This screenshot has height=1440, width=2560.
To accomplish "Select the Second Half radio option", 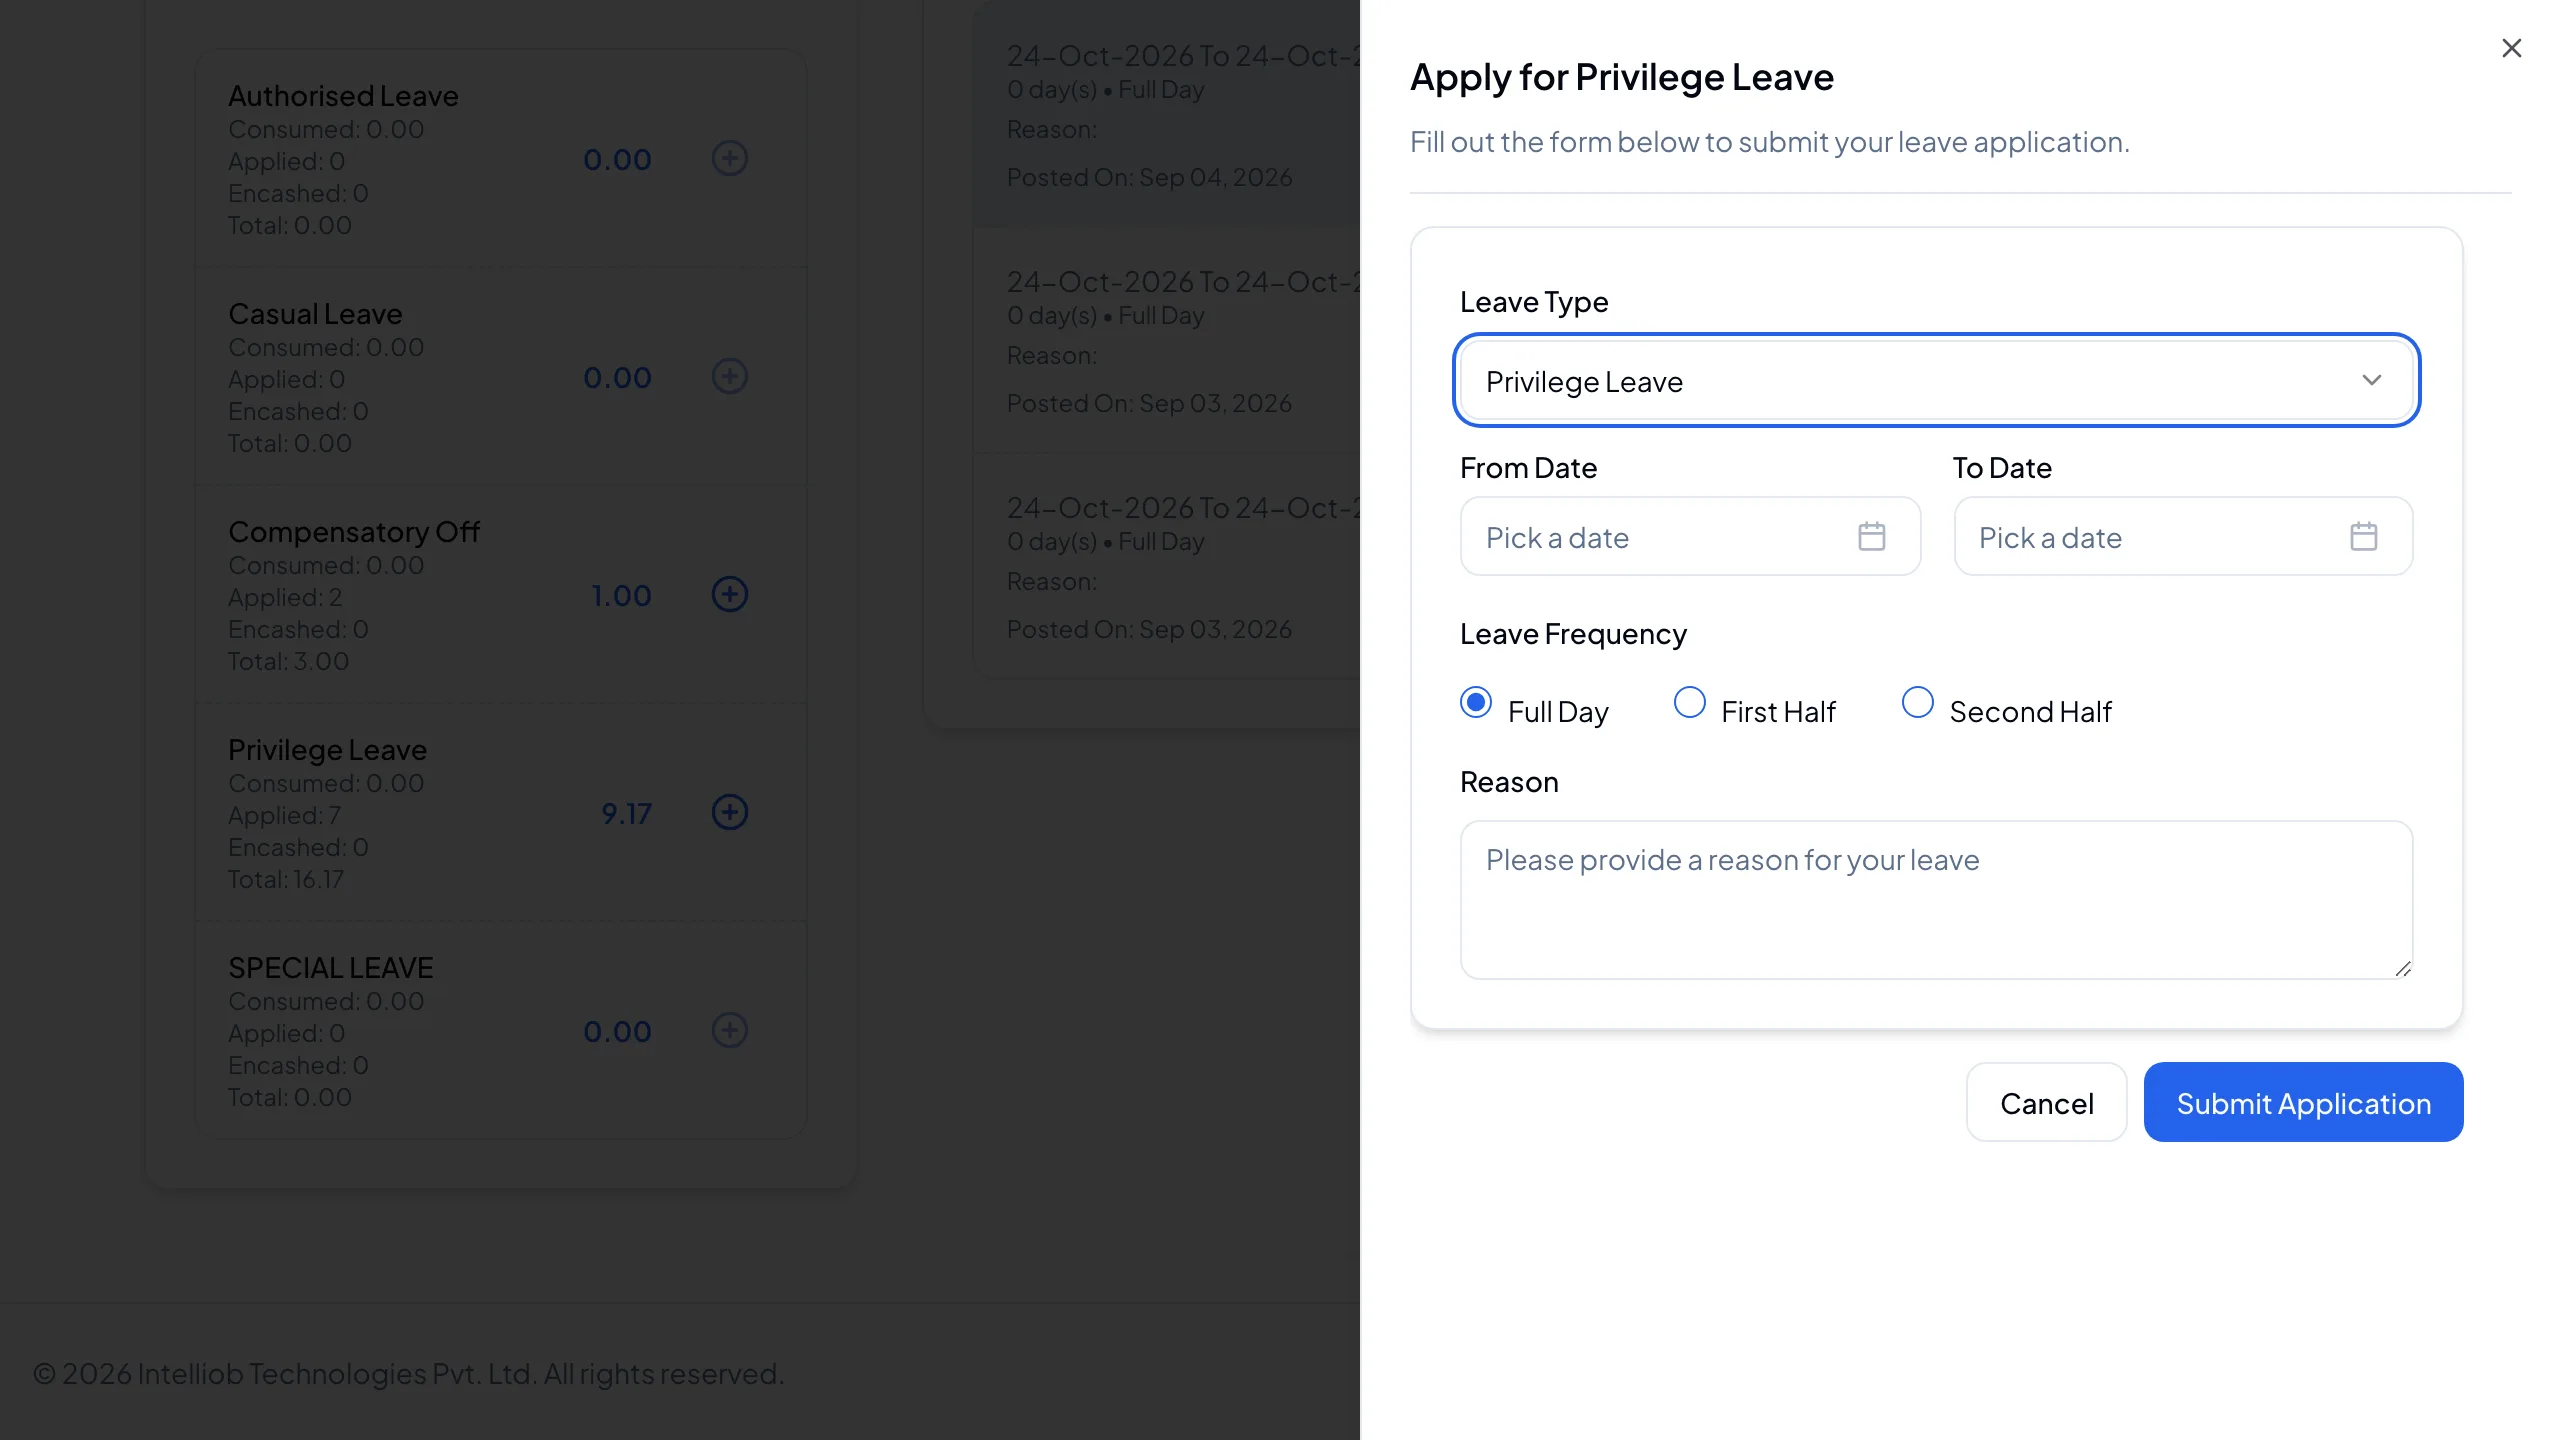I will (1917, 702).
